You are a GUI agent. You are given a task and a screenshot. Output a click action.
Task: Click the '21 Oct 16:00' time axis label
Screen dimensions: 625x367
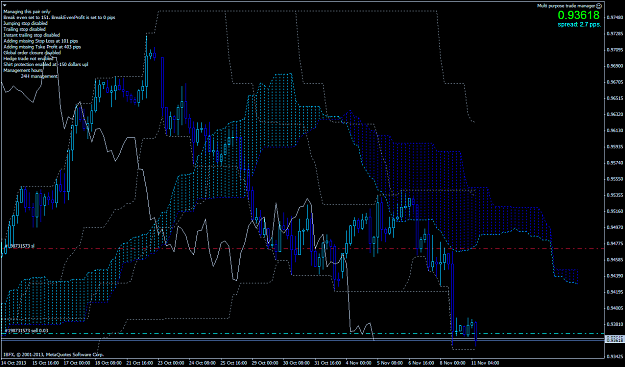141,363
